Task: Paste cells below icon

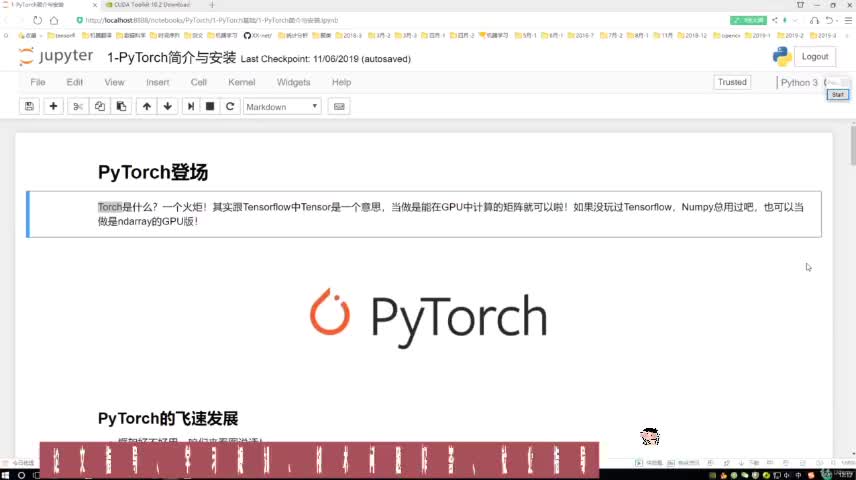Action: (121, 106)
